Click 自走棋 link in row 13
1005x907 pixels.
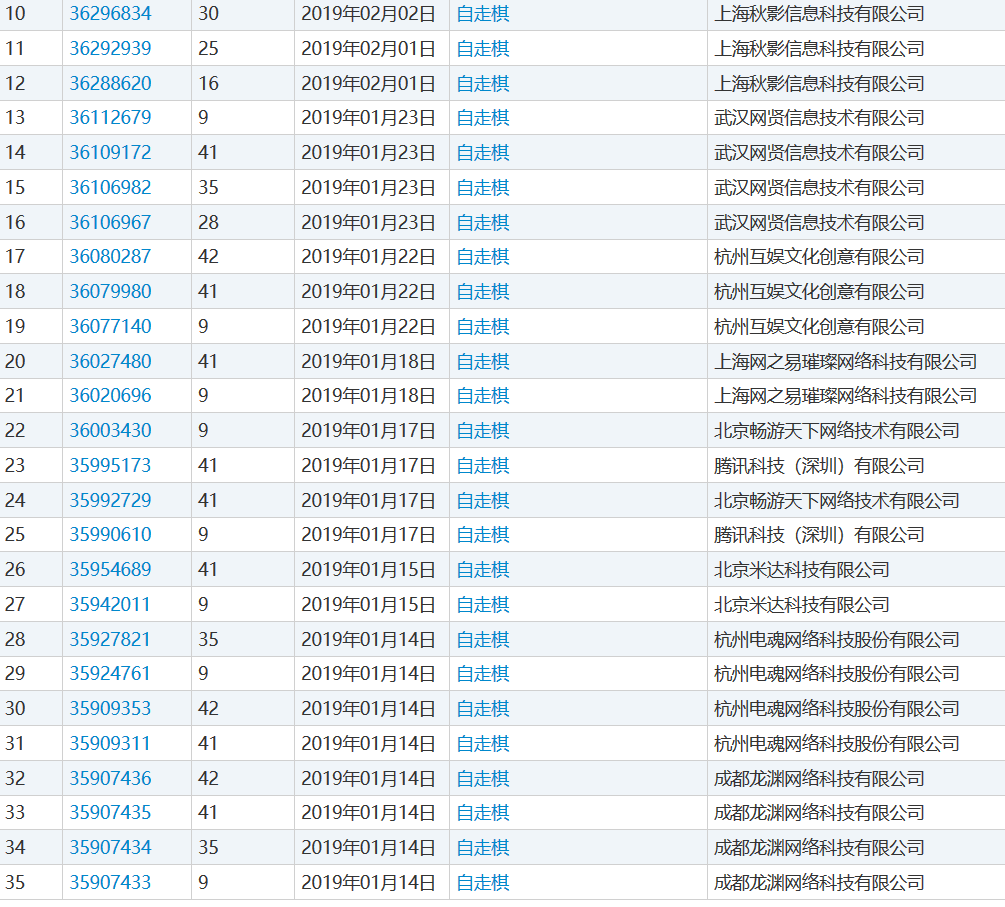[483, 117]
